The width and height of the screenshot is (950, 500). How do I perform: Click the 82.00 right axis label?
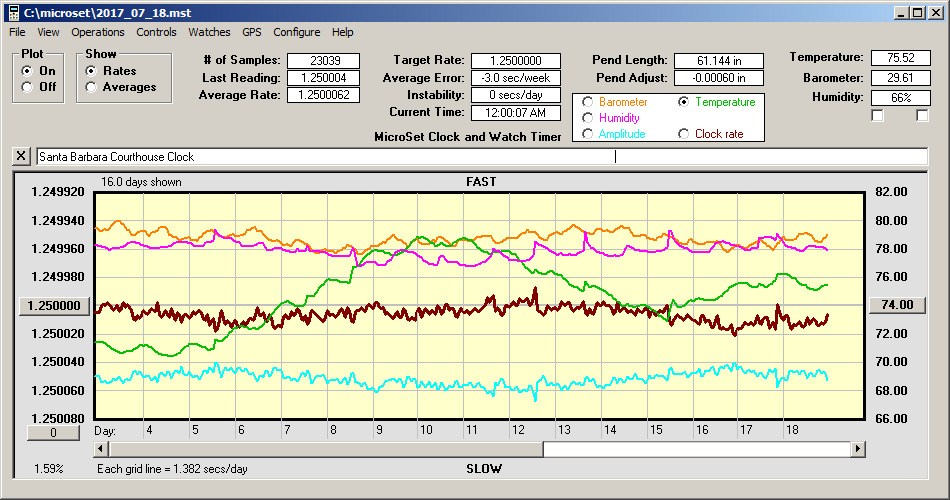click(x=891, y=192)
